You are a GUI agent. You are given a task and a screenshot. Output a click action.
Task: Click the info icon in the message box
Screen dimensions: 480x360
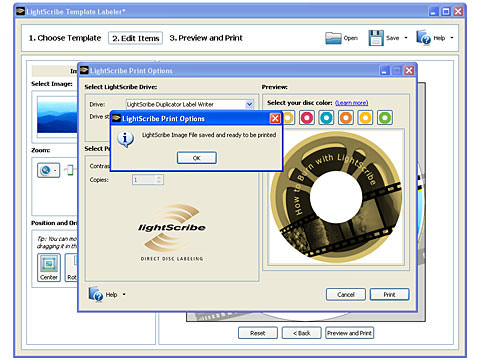coord(125,139)
